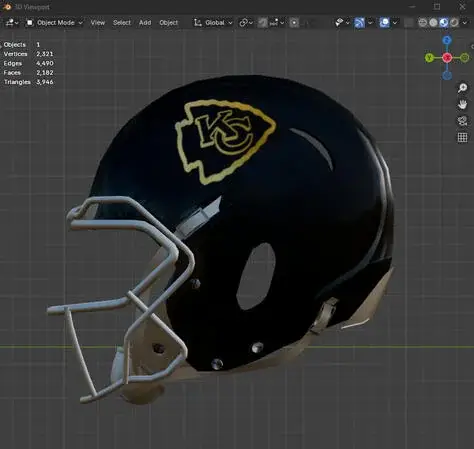Screen dimensions: 474x449
Task: Open the shading options dropdown arrow
Action: pos(465,23)
